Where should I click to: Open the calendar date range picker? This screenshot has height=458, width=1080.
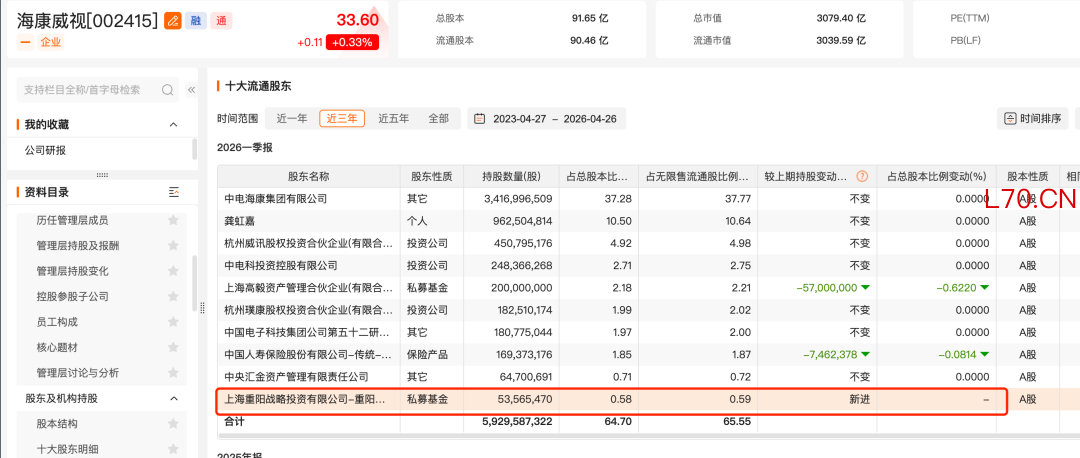tap(480, 118)
